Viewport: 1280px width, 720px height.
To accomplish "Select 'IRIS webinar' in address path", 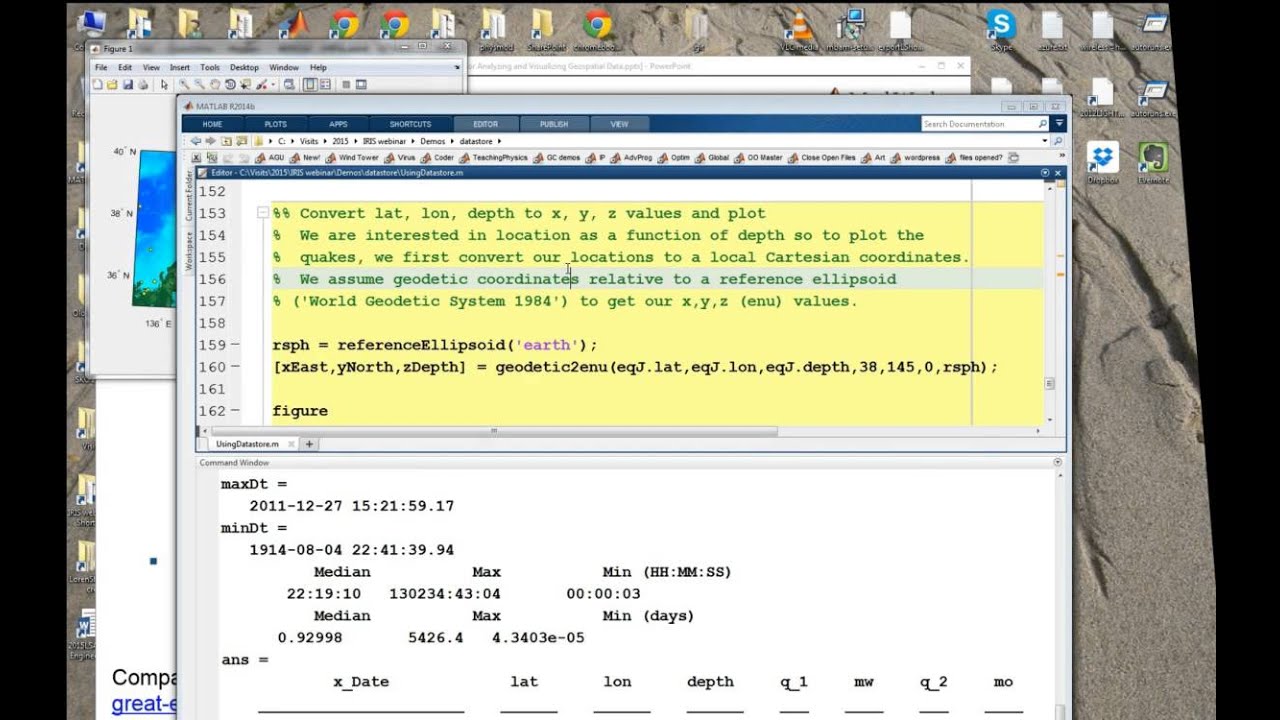I will [385, 141].
